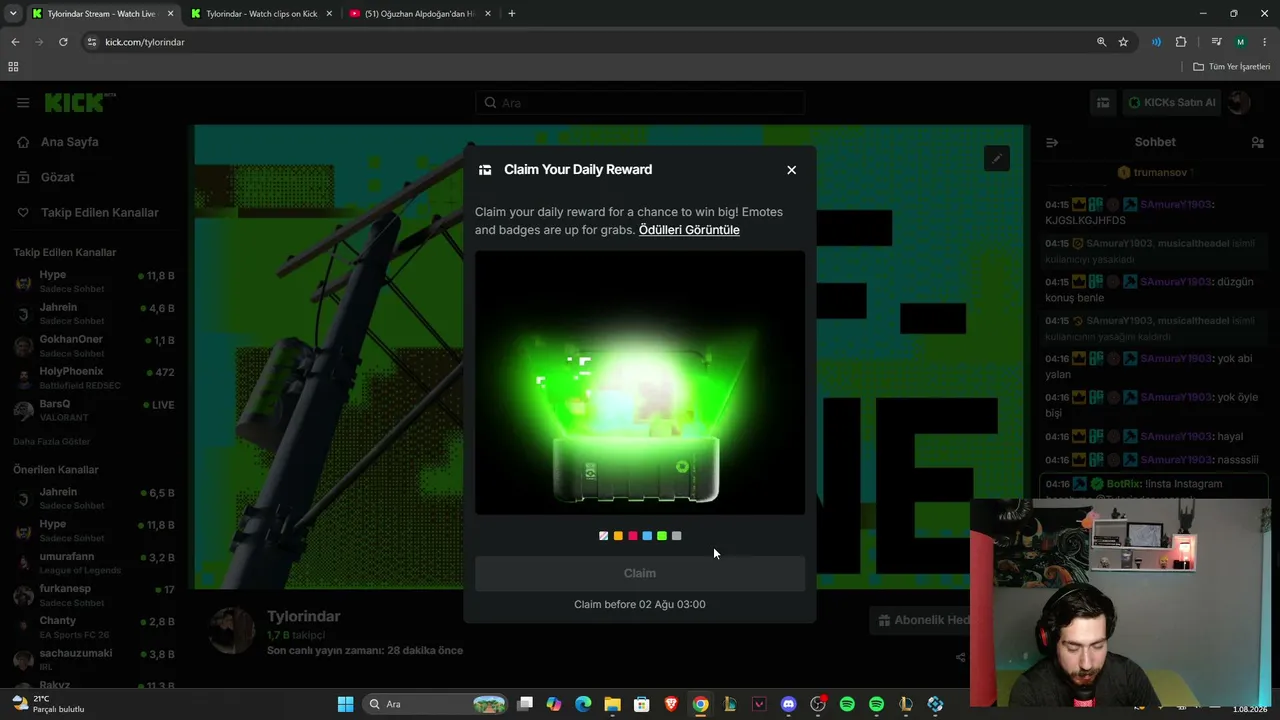This screenshot has width=1280, height=720.
Task: Select the green rarity swatch
Action: pyautogui.click(x=662, y=536)
